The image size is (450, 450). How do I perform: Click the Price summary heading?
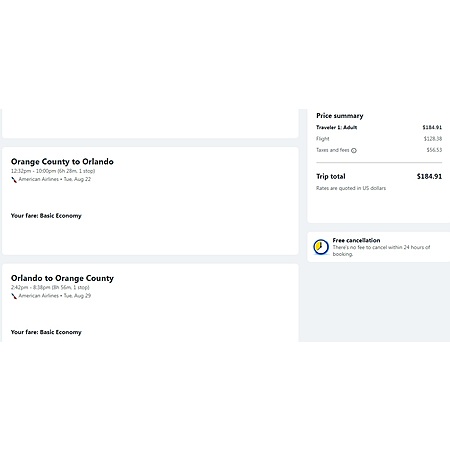(340, 116)
